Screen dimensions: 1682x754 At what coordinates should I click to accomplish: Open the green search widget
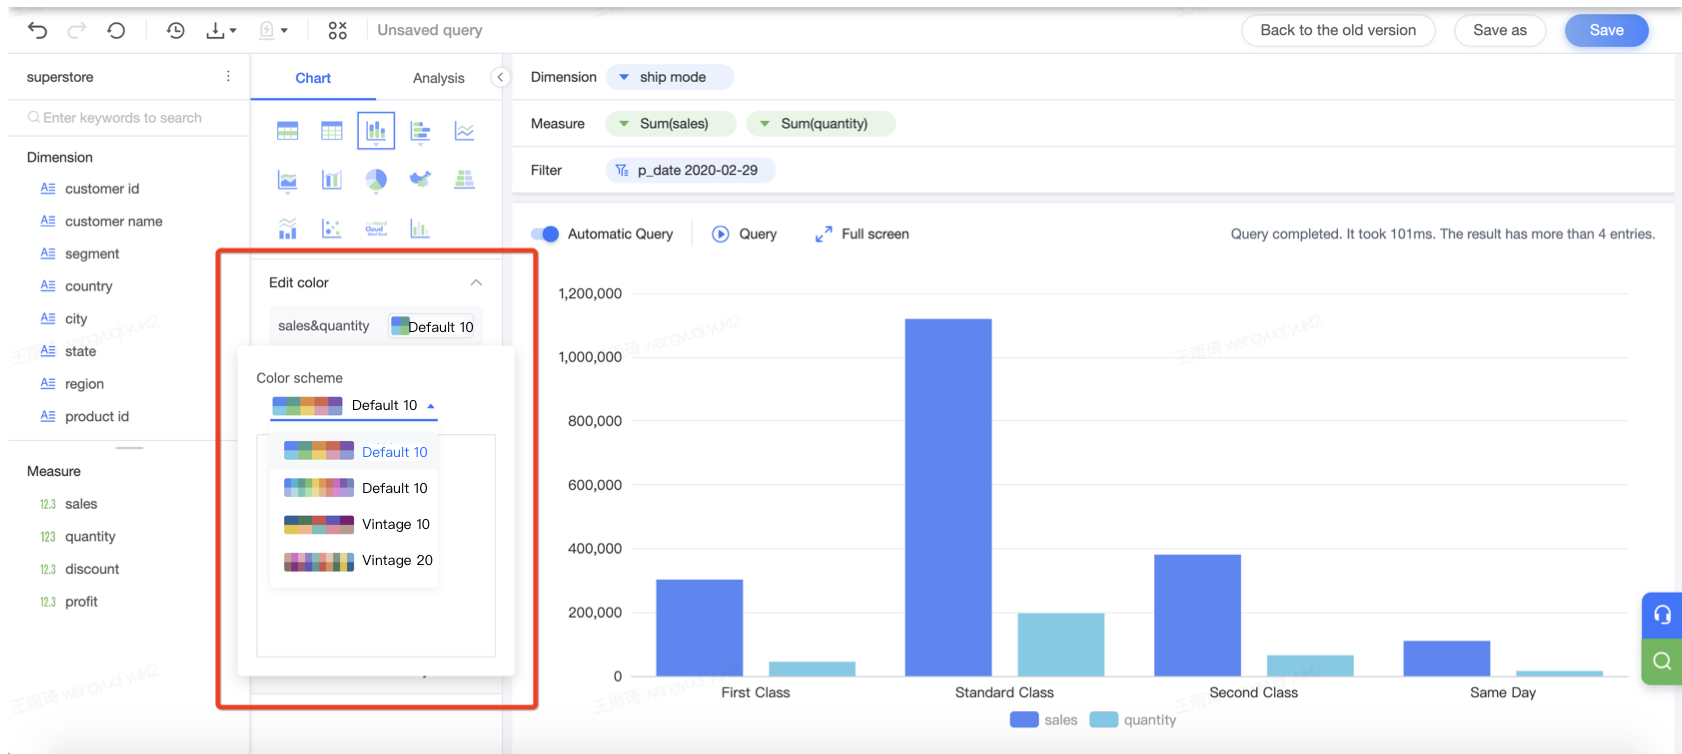pyautogui.click(x=1662, y=661)
